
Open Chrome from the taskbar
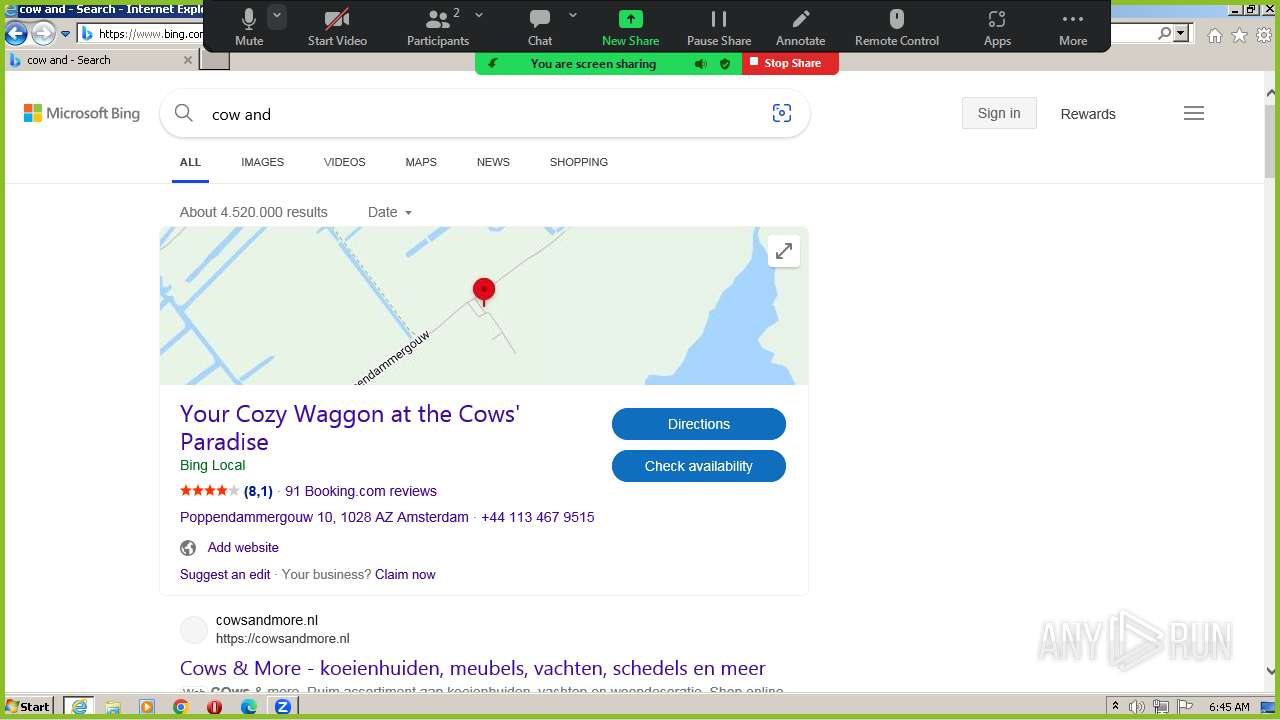tap(181, 707)
